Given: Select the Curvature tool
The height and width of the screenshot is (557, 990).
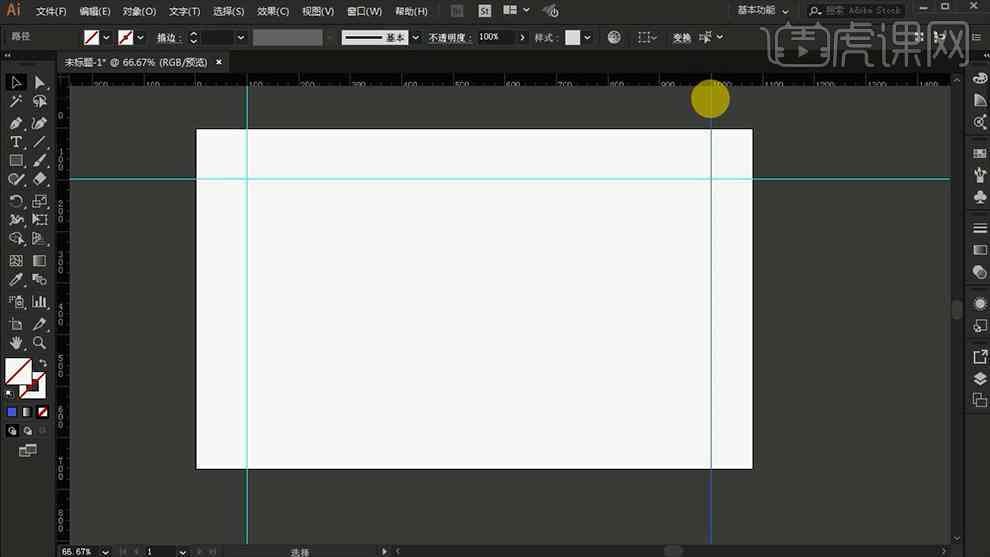Looking at the screenshot, I should [x=39, y=123].
